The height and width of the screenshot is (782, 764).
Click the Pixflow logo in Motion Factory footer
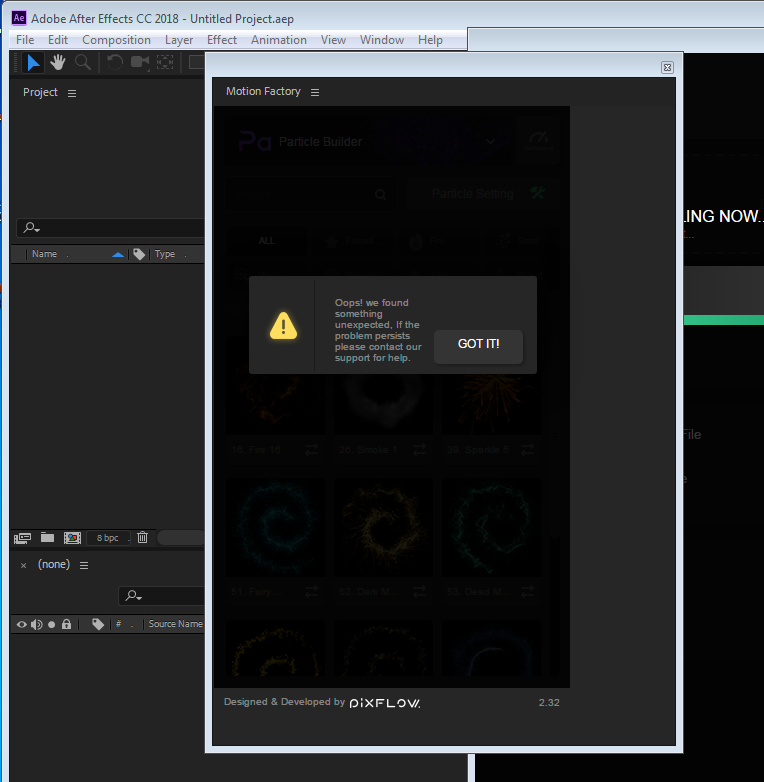(x=384, y=703)
